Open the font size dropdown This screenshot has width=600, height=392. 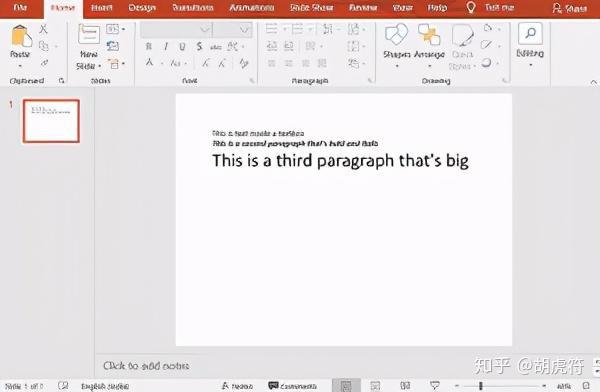pos(244,29)
